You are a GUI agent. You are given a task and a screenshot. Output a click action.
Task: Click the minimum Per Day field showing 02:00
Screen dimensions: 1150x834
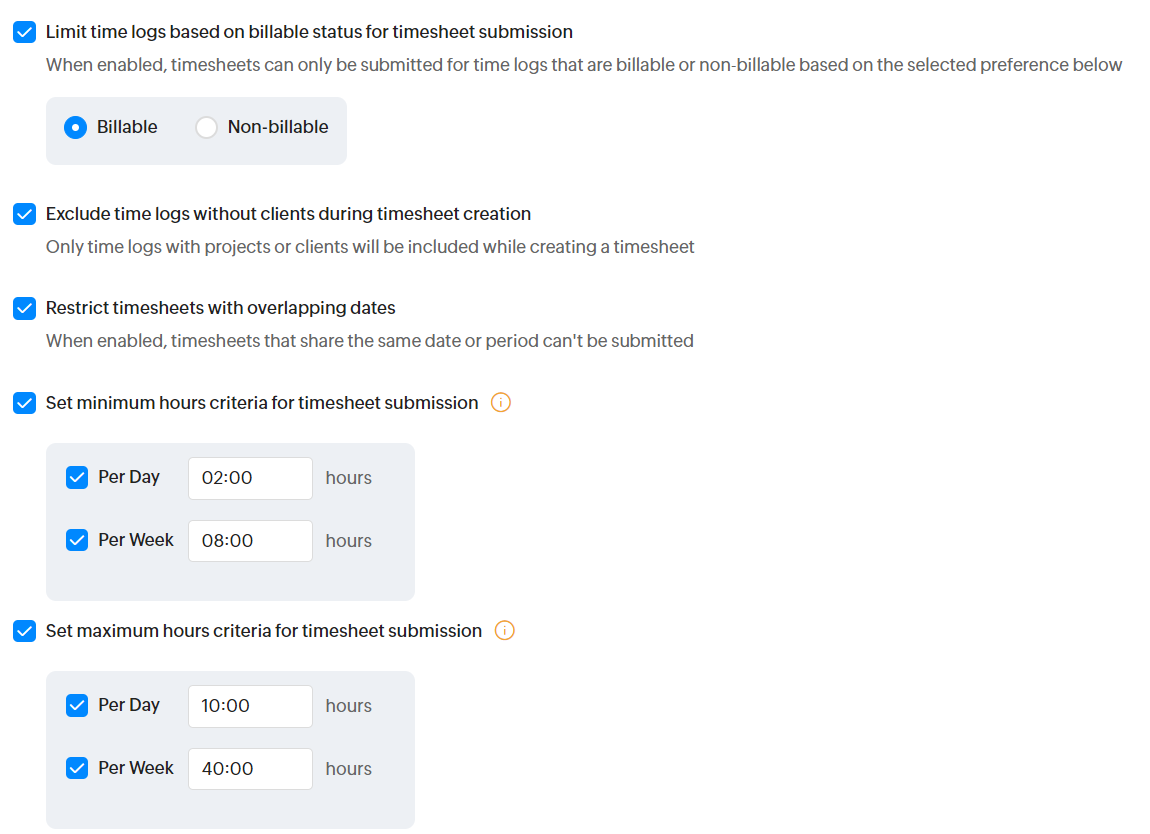pos(250,478)
